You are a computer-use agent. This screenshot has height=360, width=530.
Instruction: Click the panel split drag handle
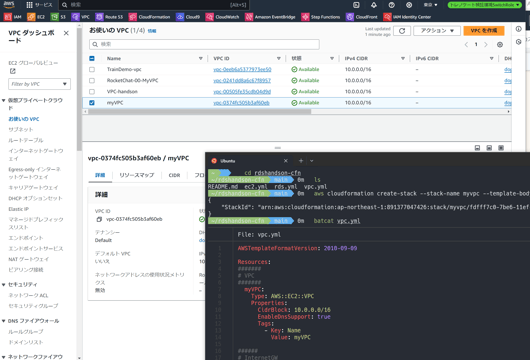pos(278,148)
